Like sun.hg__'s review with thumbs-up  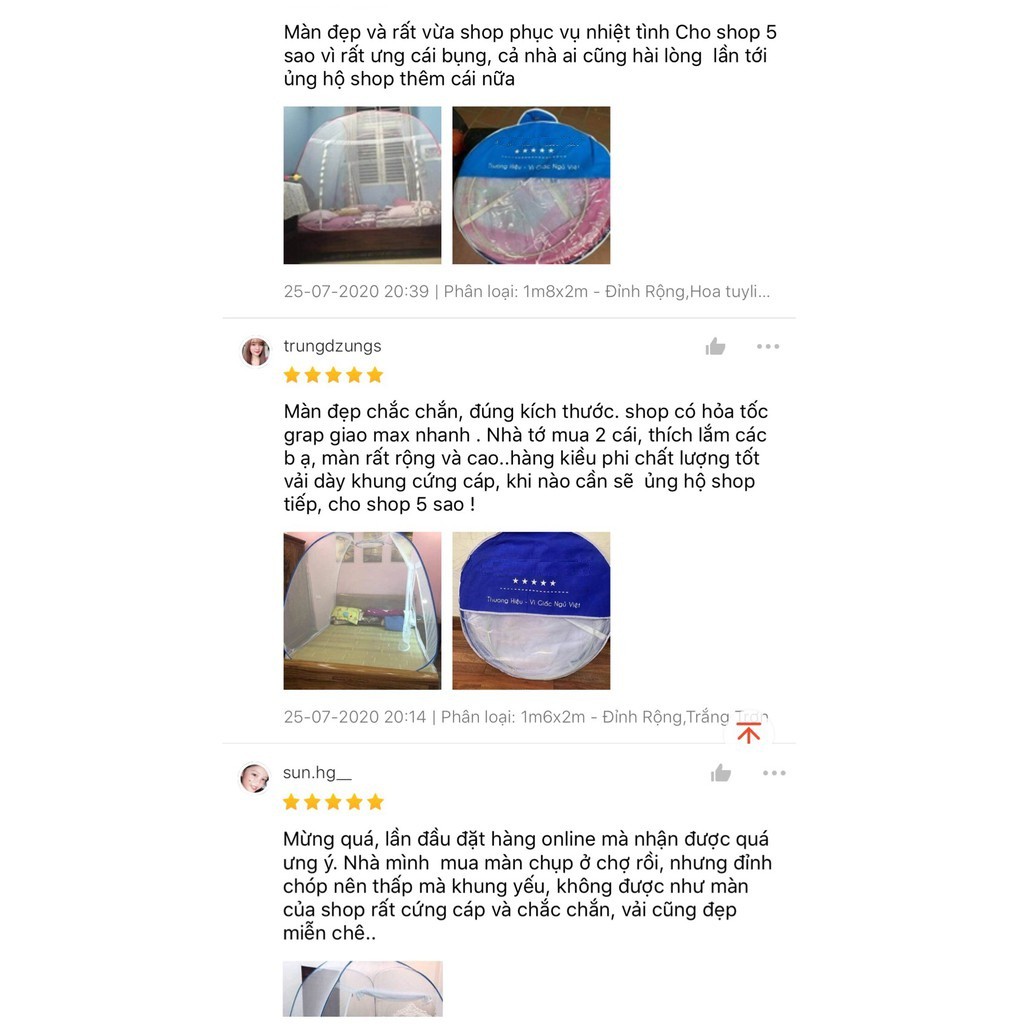[721, 773]
